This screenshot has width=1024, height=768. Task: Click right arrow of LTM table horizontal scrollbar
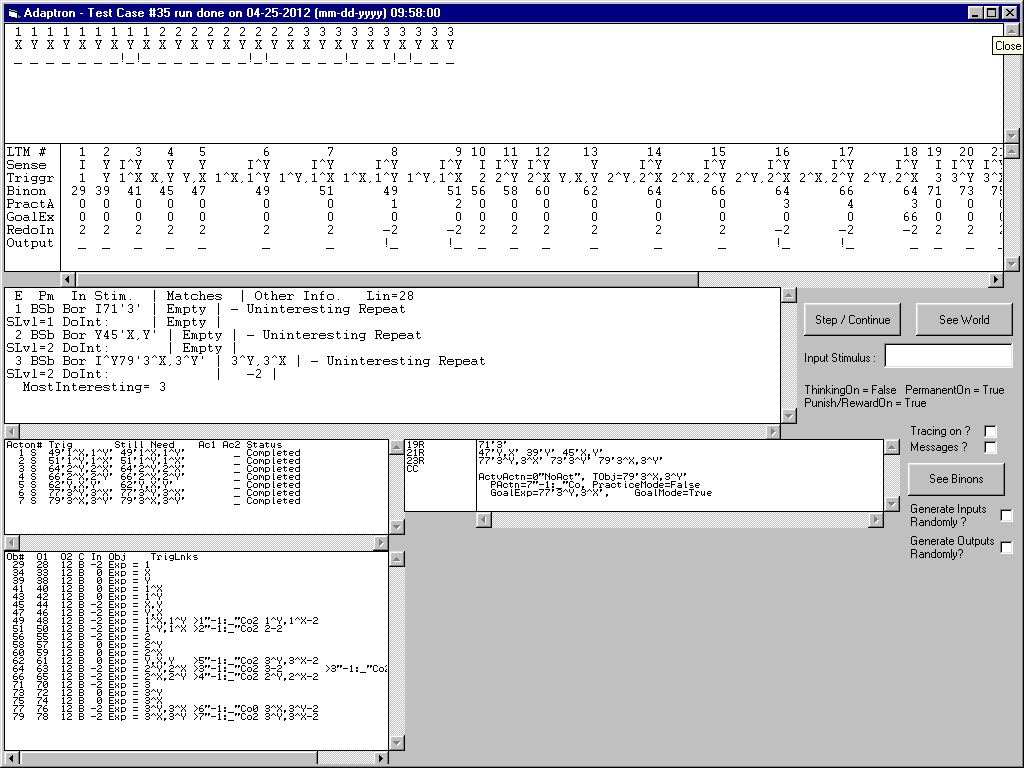coord(996,280)
